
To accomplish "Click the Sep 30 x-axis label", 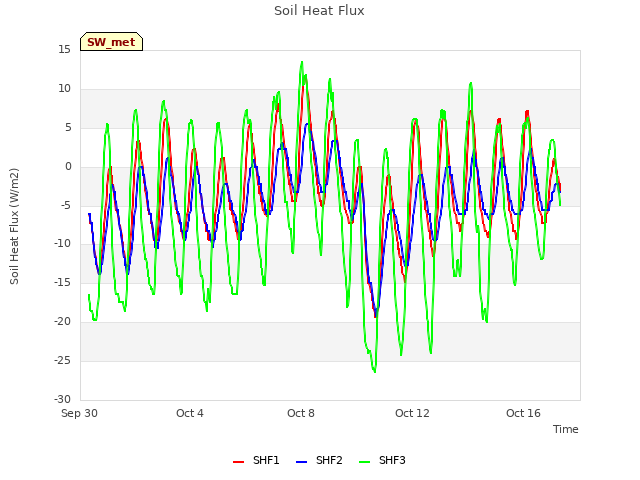I will [x=79, y=413].
